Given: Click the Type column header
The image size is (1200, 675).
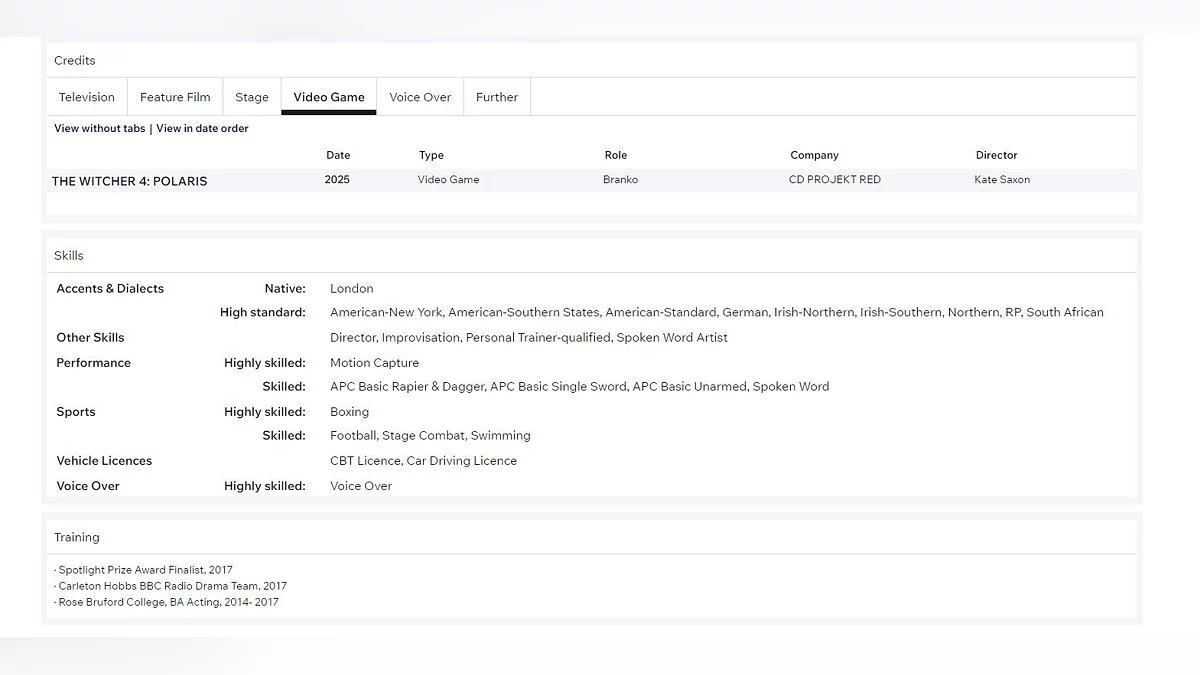Looking at the screenshot, I should 431,155.
